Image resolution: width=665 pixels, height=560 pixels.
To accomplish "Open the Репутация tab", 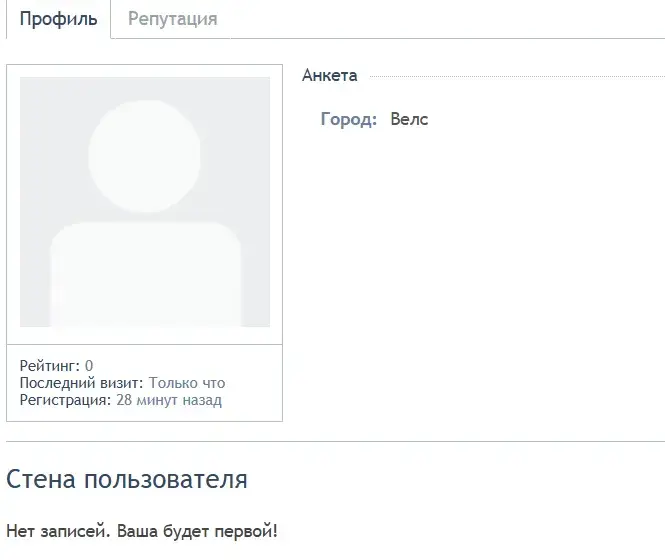I will (x=173, y=19).
